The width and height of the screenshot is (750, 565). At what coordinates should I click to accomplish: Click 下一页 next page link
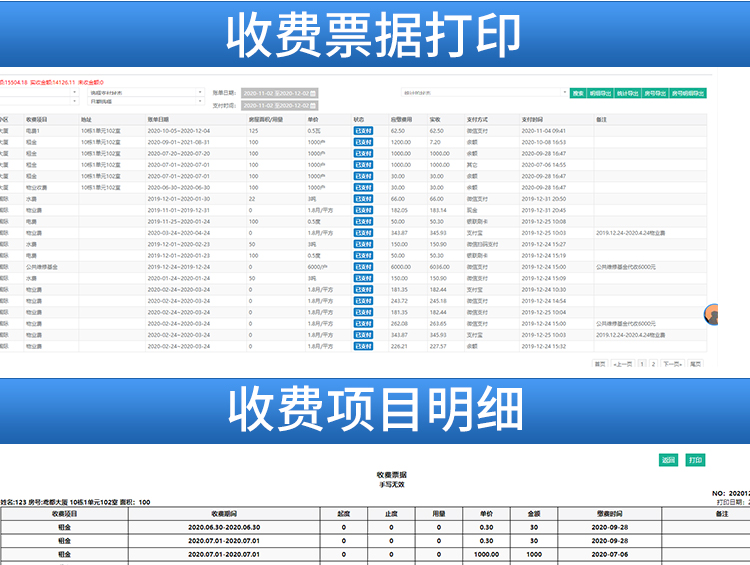coord(673,364)
